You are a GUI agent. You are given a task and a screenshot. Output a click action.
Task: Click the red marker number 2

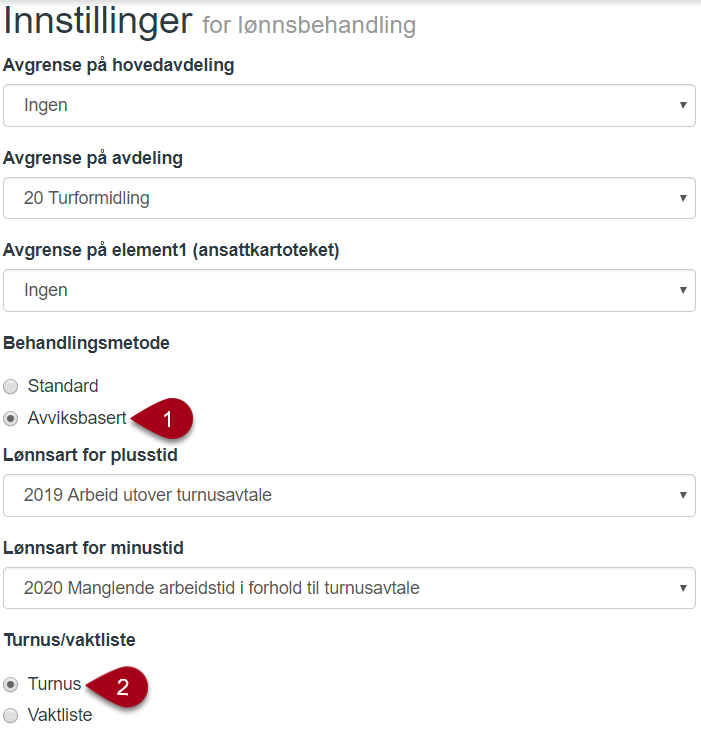[x=118, y=687]
